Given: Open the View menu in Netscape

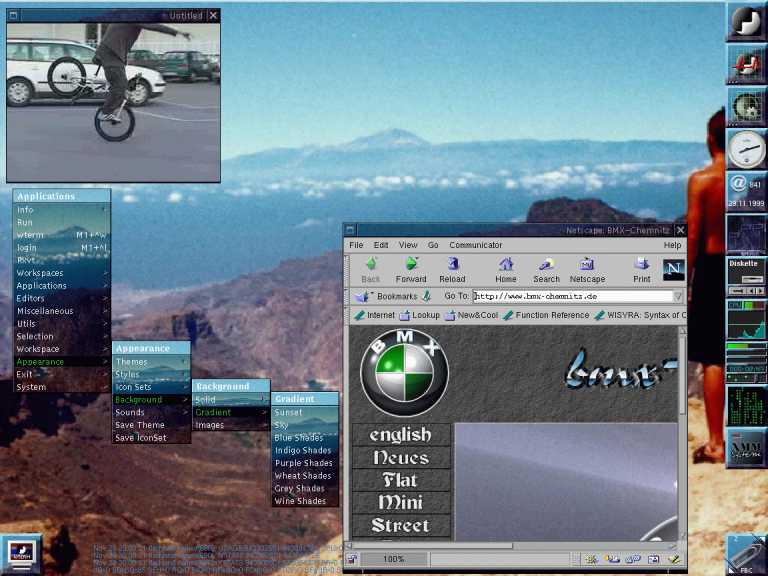Looking at the screenshot, I should click(x=408, y=245).
